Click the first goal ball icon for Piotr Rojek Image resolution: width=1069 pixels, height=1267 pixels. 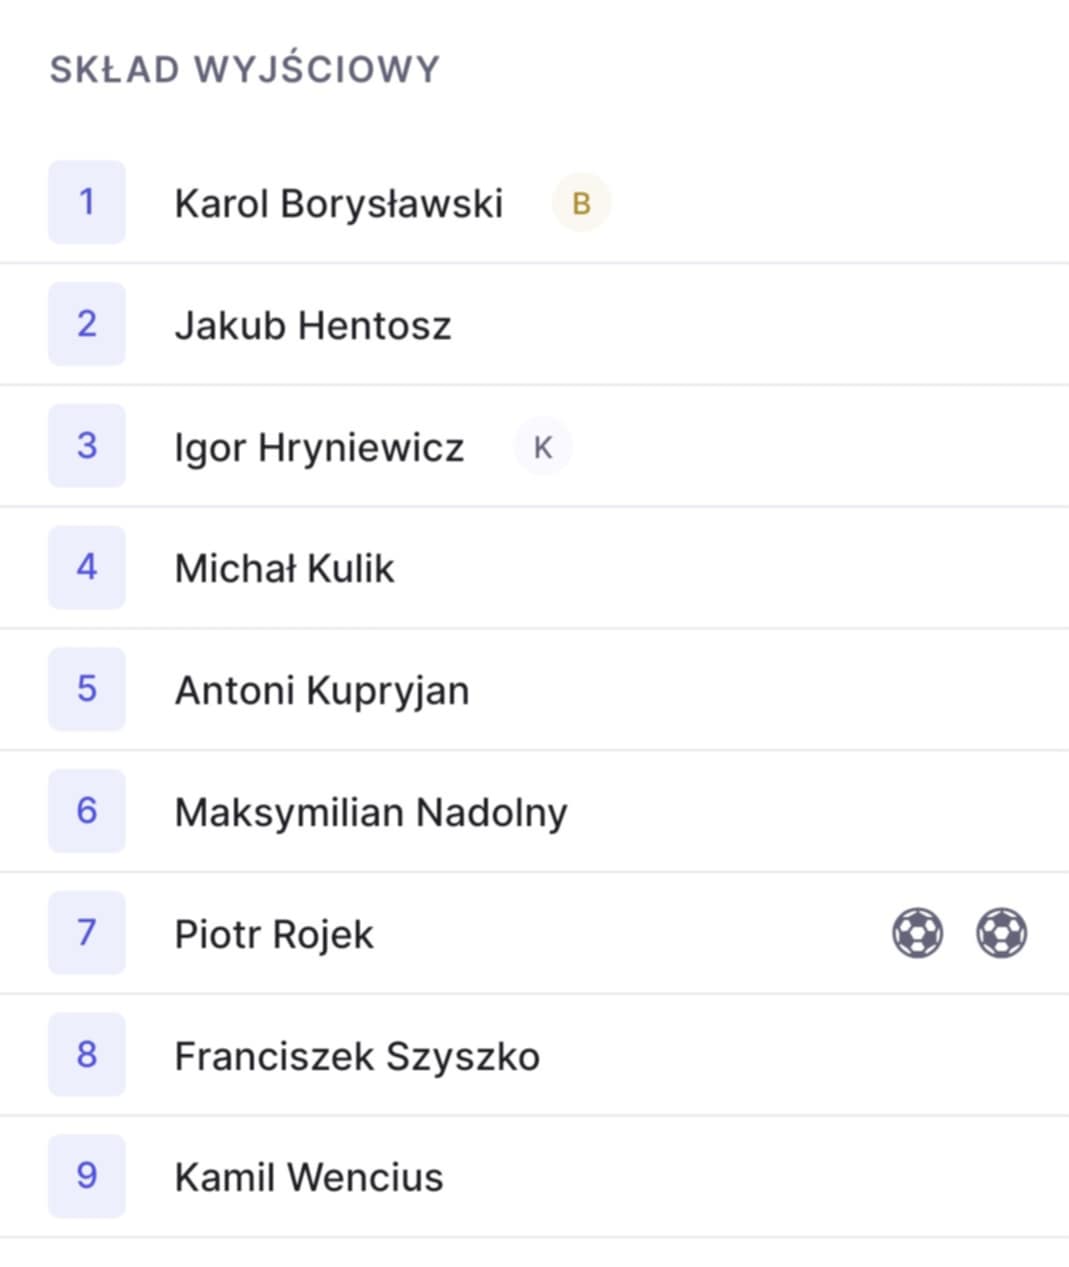[x=917, y=933]
